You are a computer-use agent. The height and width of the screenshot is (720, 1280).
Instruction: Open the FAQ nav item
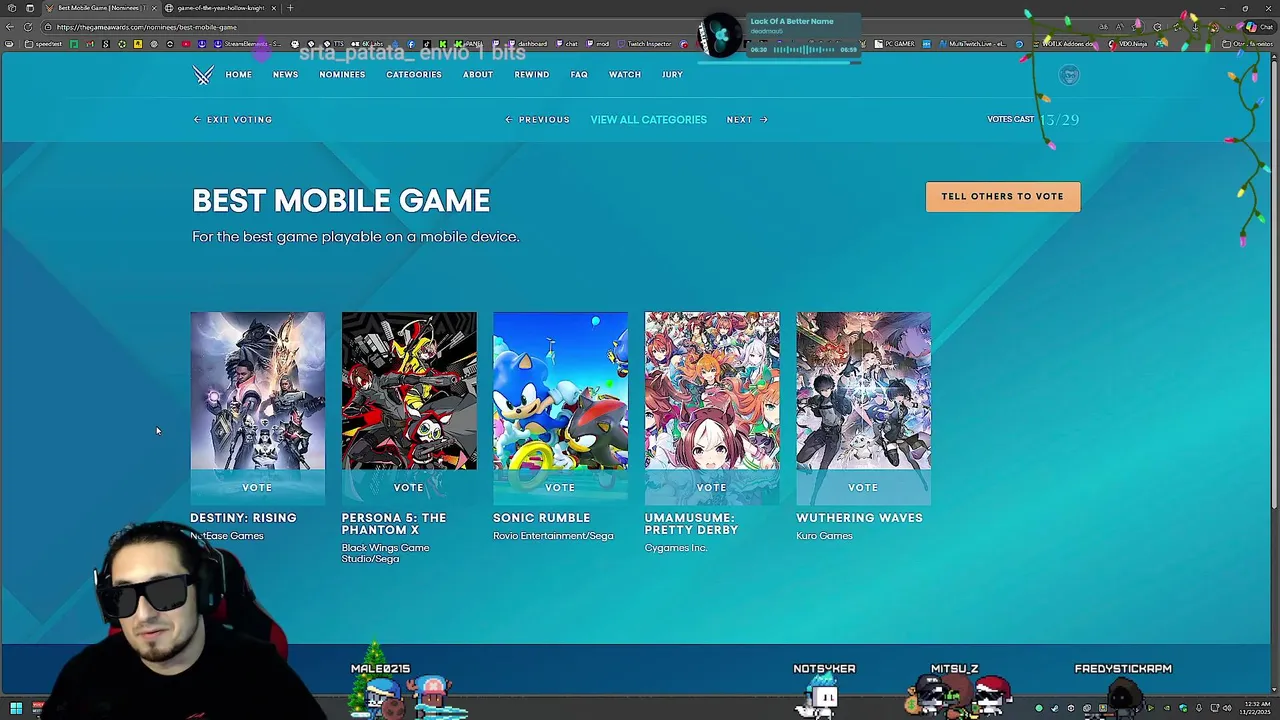pos(579,75)
